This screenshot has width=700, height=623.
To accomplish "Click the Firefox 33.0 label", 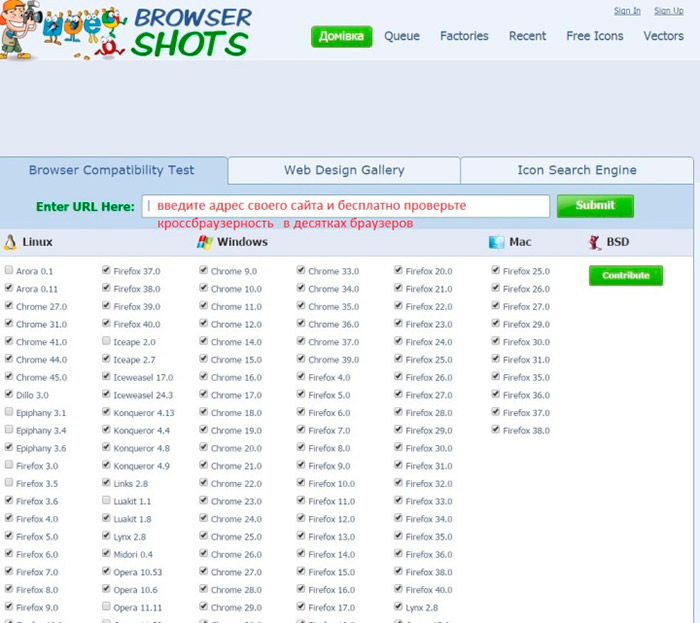I will click(x=429, y=502).
